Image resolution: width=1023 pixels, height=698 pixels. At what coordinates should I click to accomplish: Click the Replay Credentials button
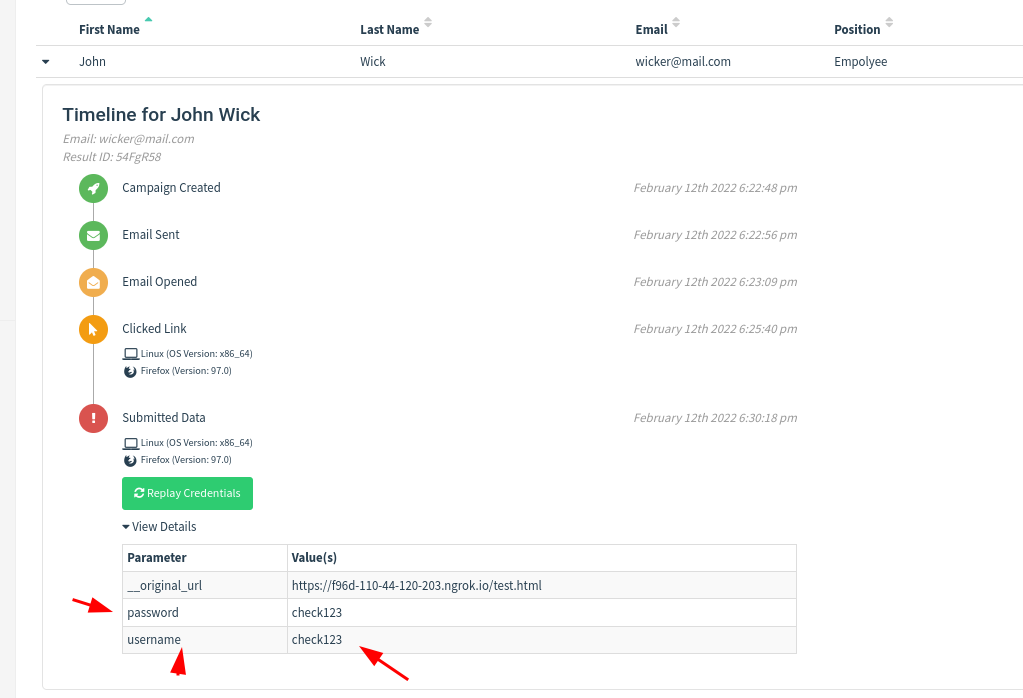coord(187,493)
